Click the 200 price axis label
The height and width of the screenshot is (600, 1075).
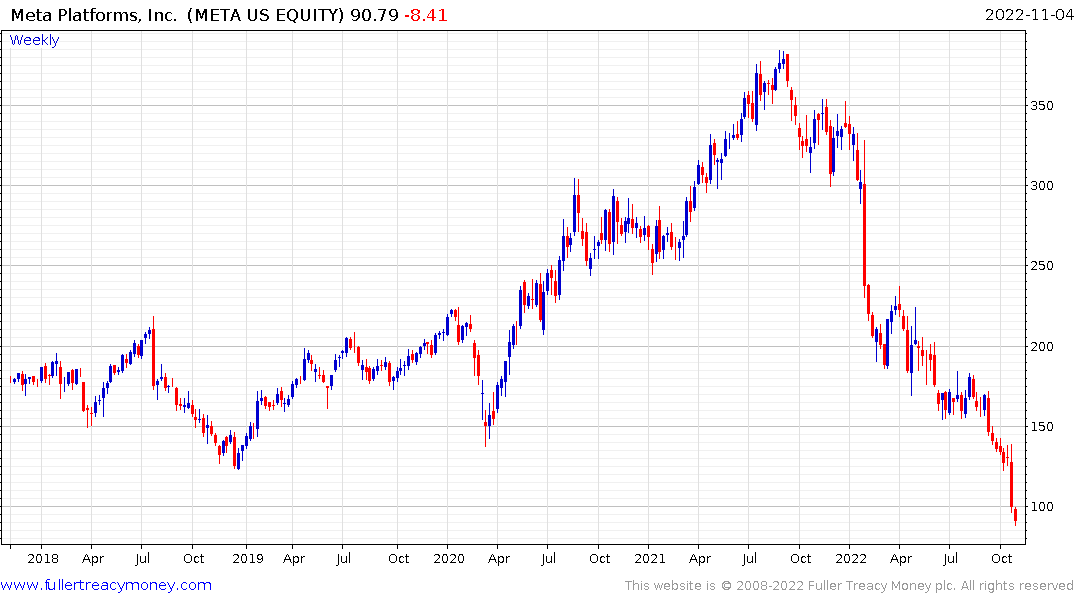(x=1042, y=346)
